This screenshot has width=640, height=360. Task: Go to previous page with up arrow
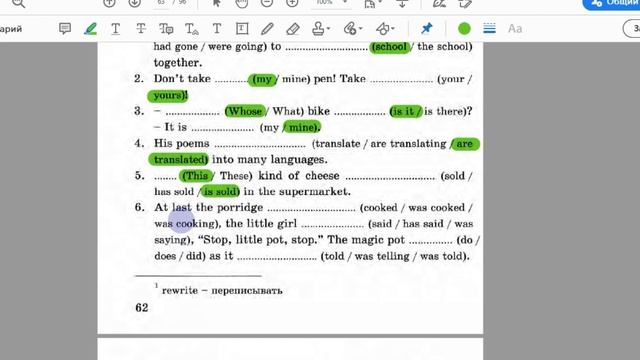(109, 3)
